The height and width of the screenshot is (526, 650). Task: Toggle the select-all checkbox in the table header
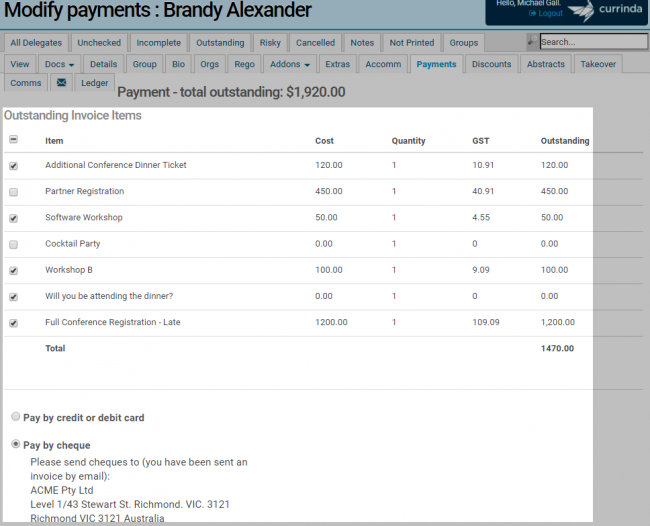(14, 139)
